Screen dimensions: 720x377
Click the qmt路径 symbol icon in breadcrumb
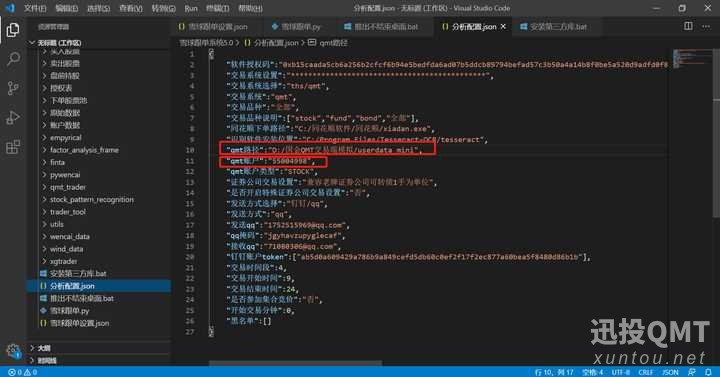pos(312,43)
